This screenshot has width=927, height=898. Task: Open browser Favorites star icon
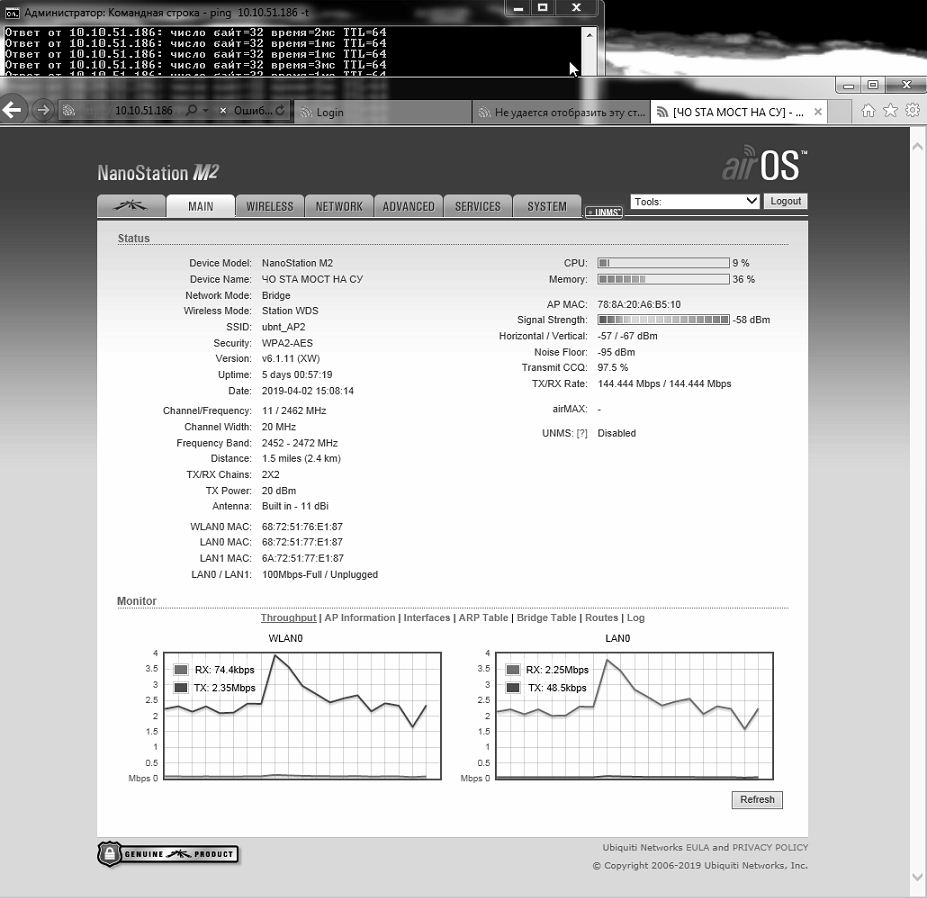[x=890, y=111]
